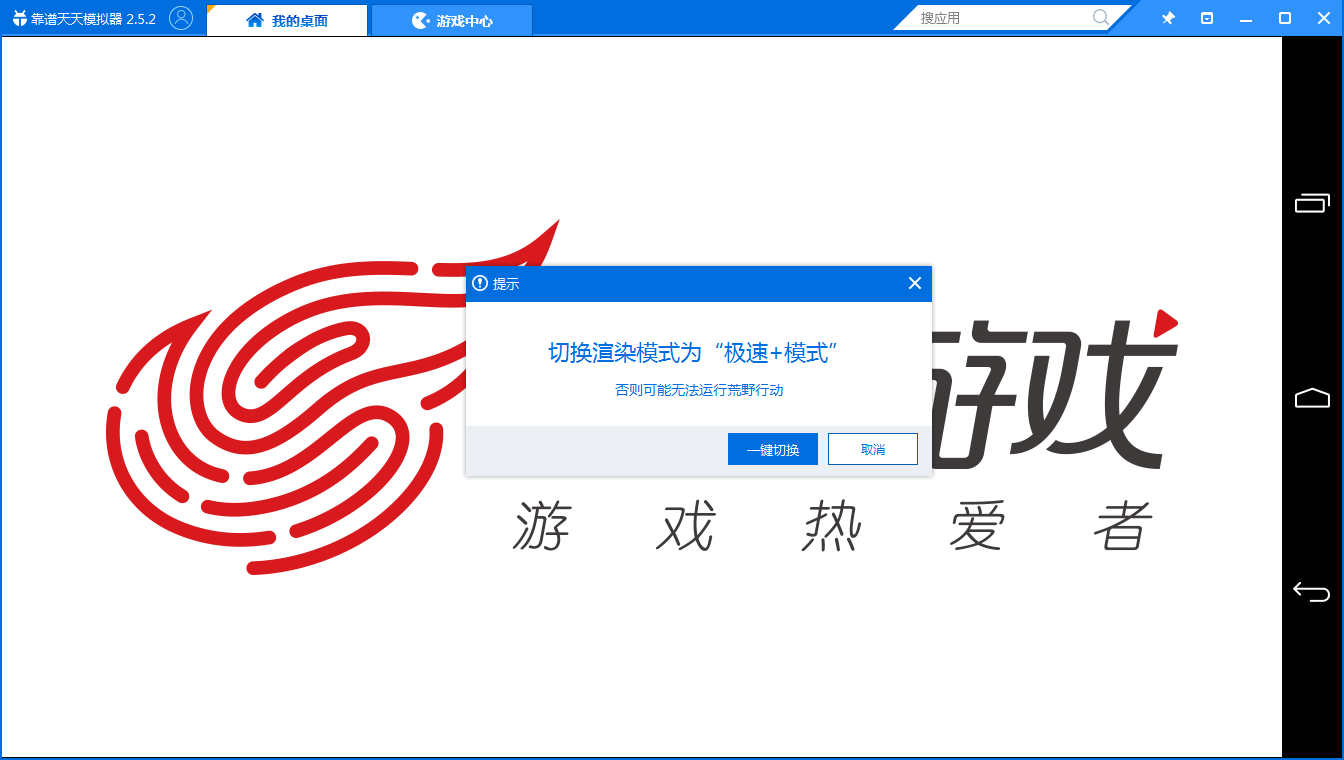Viewport: 1344px width, 760px height.
Task: Open the title bar dropdown menu icon
Action: coord(1207,18)
